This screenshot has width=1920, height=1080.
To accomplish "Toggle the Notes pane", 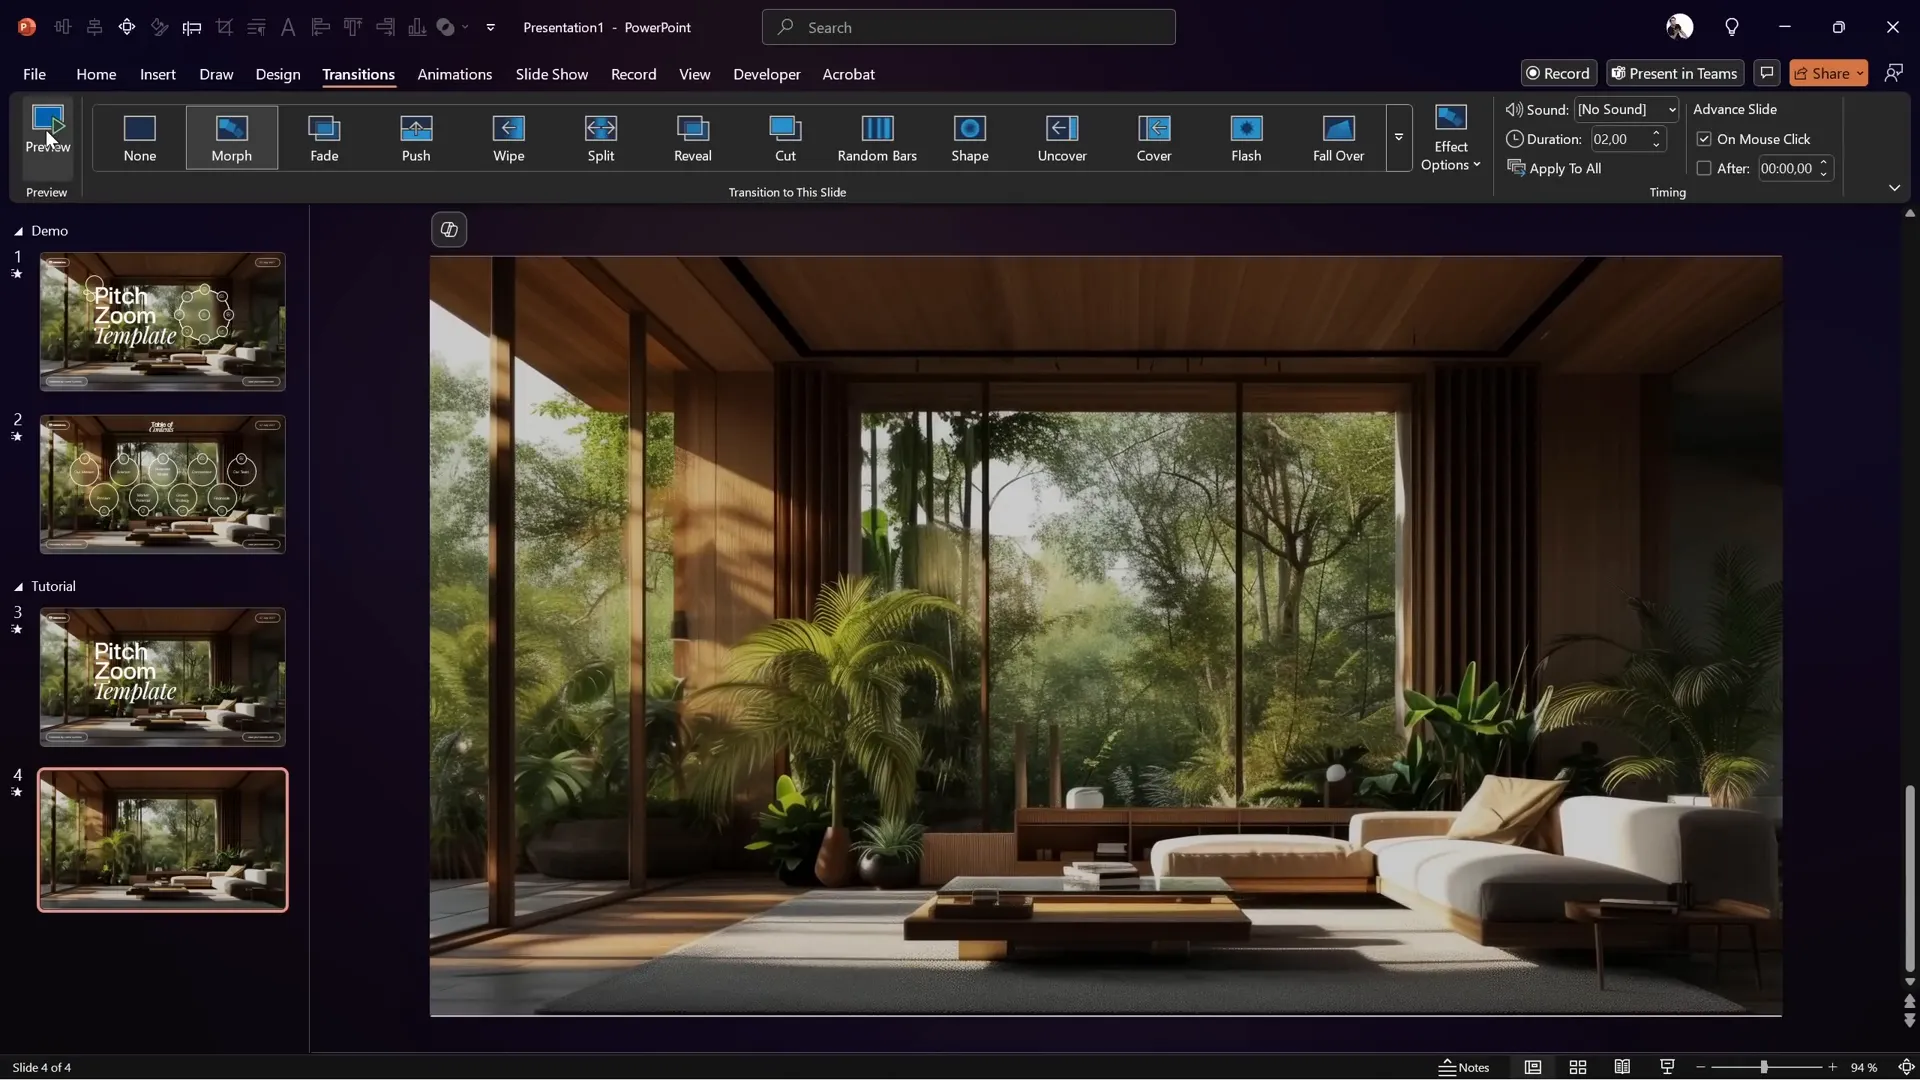I will pos(1464,1067).
